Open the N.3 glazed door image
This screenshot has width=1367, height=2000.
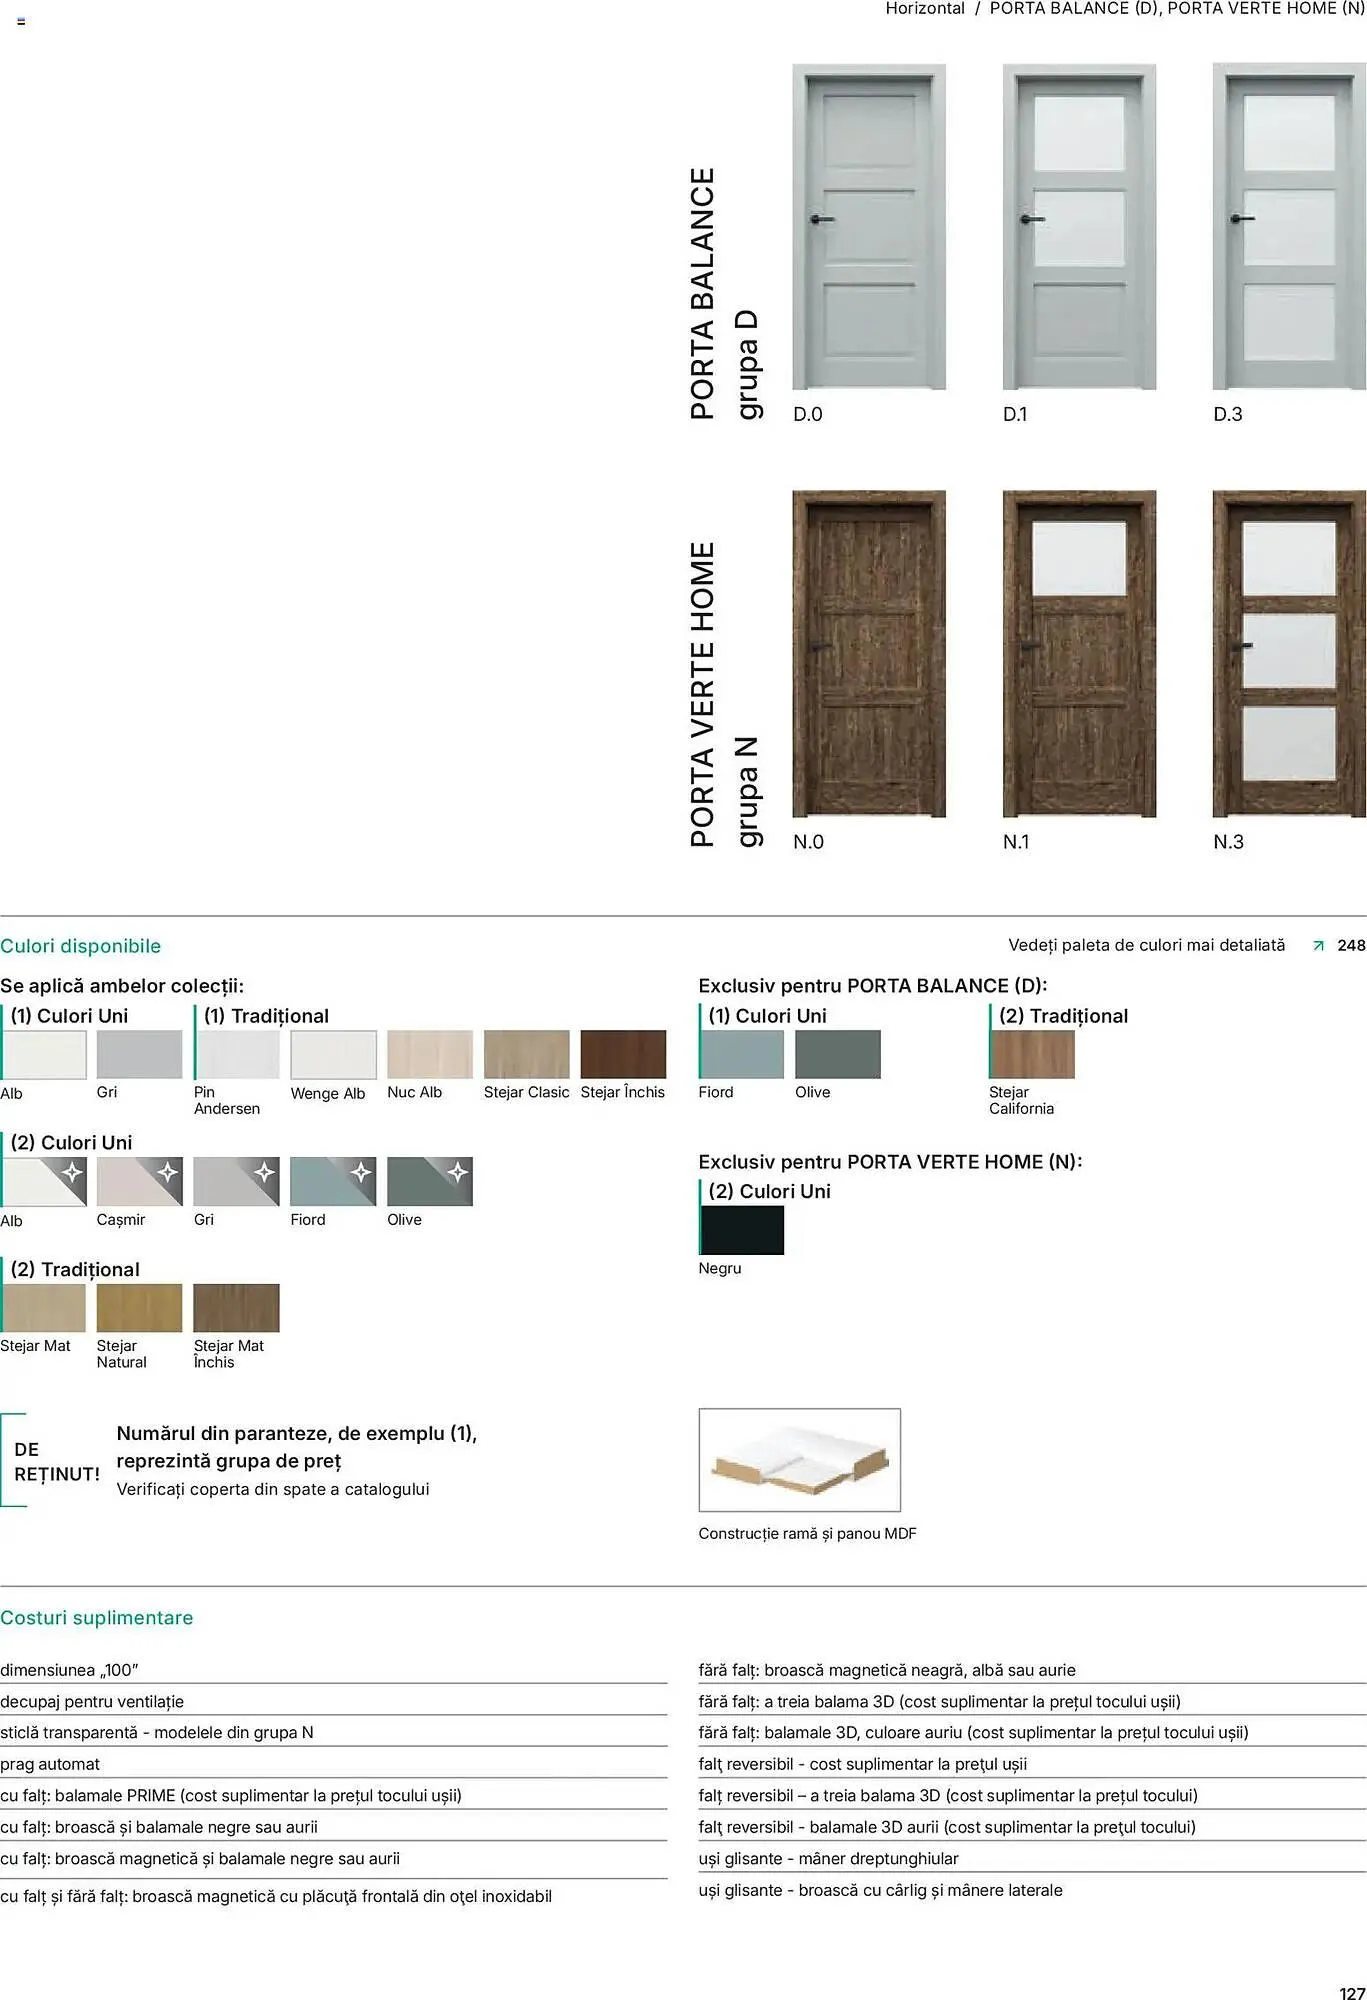1288,654
